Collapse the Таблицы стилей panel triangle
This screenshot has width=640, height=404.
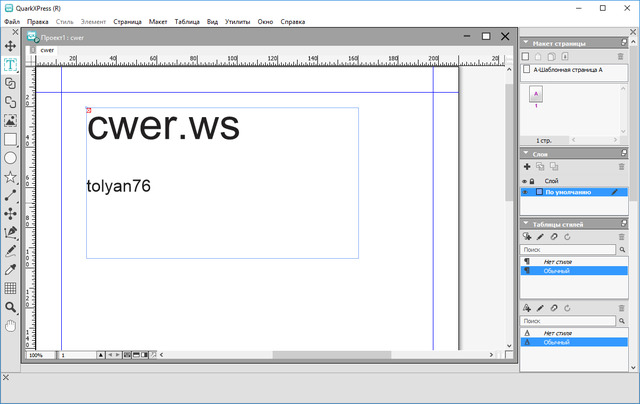(526, 224)
